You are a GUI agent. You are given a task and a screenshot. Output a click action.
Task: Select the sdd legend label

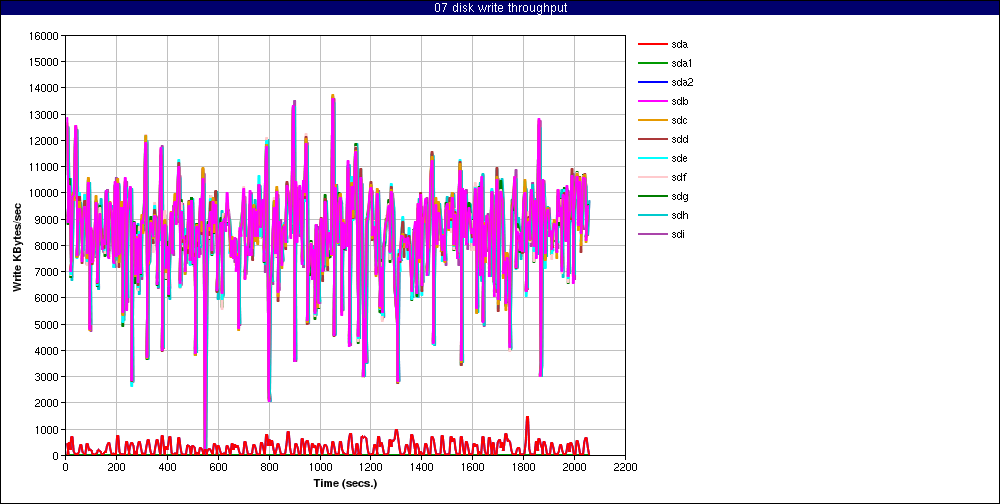click(x=679, y=139)
